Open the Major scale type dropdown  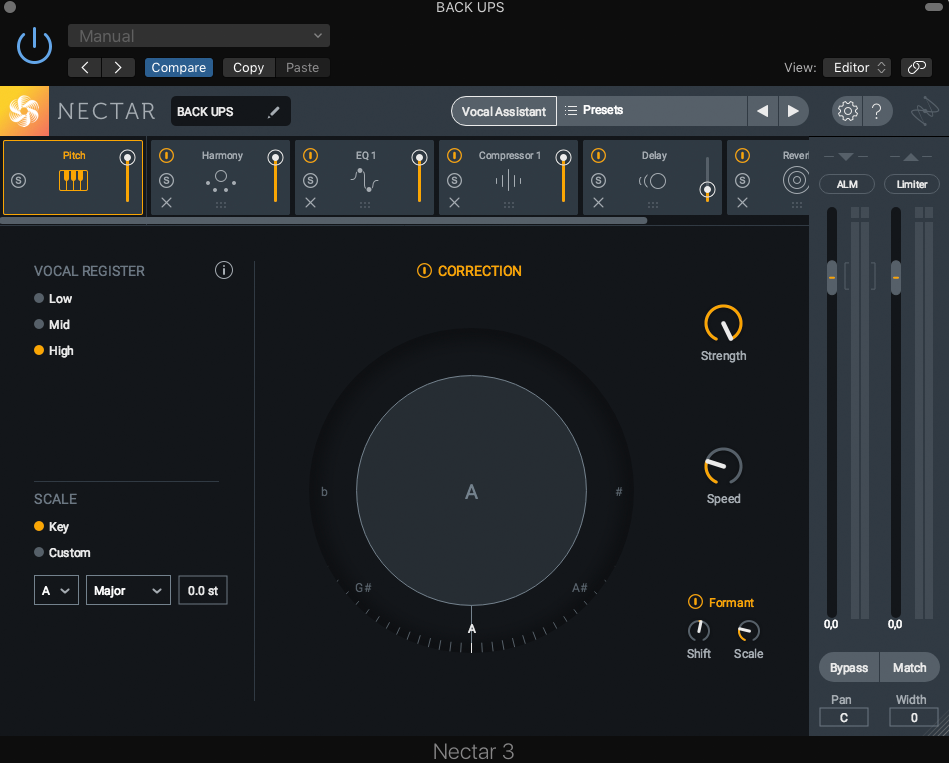(128, 590)
